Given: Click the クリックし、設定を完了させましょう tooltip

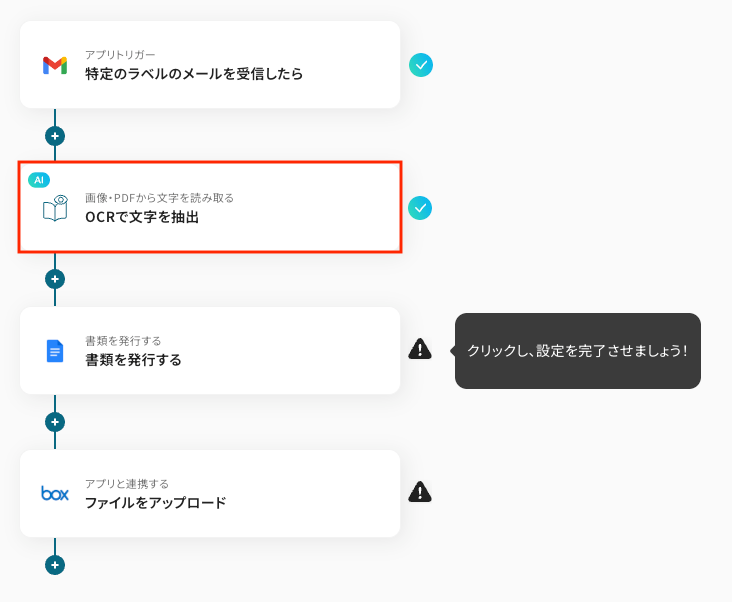Looking at the screenshot, I should click(x=577, y=351).
